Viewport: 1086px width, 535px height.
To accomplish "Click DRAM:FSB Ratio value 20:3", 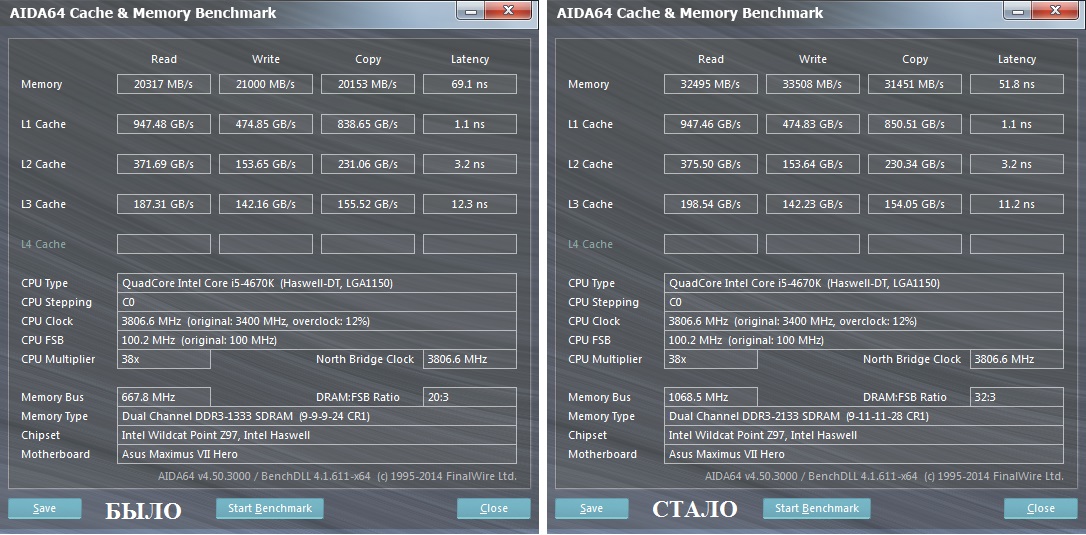I will [470, 397].
